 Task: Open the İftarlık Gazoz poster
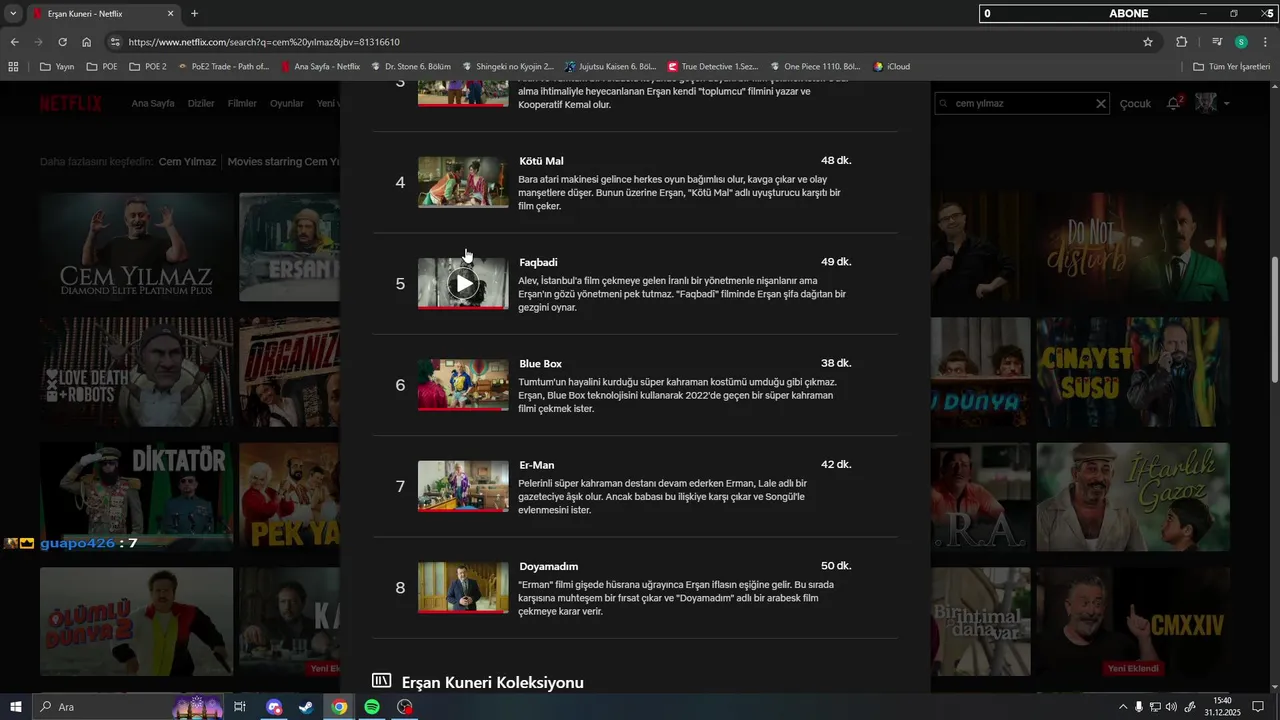[x=1133, y=497]
